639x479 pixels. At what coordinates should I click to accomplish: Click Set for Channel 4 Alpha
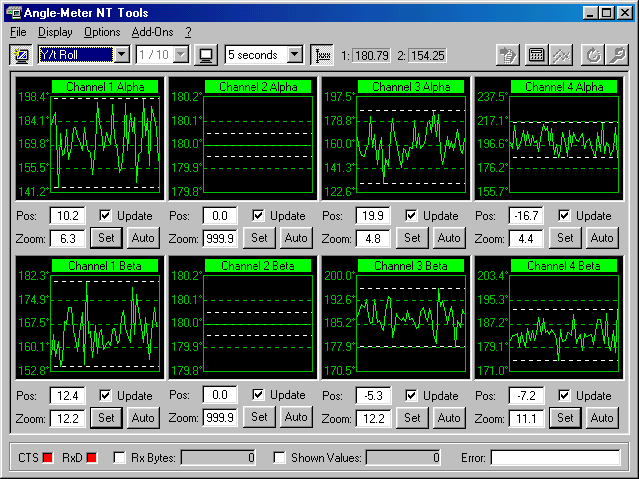(x=565, y=238)
